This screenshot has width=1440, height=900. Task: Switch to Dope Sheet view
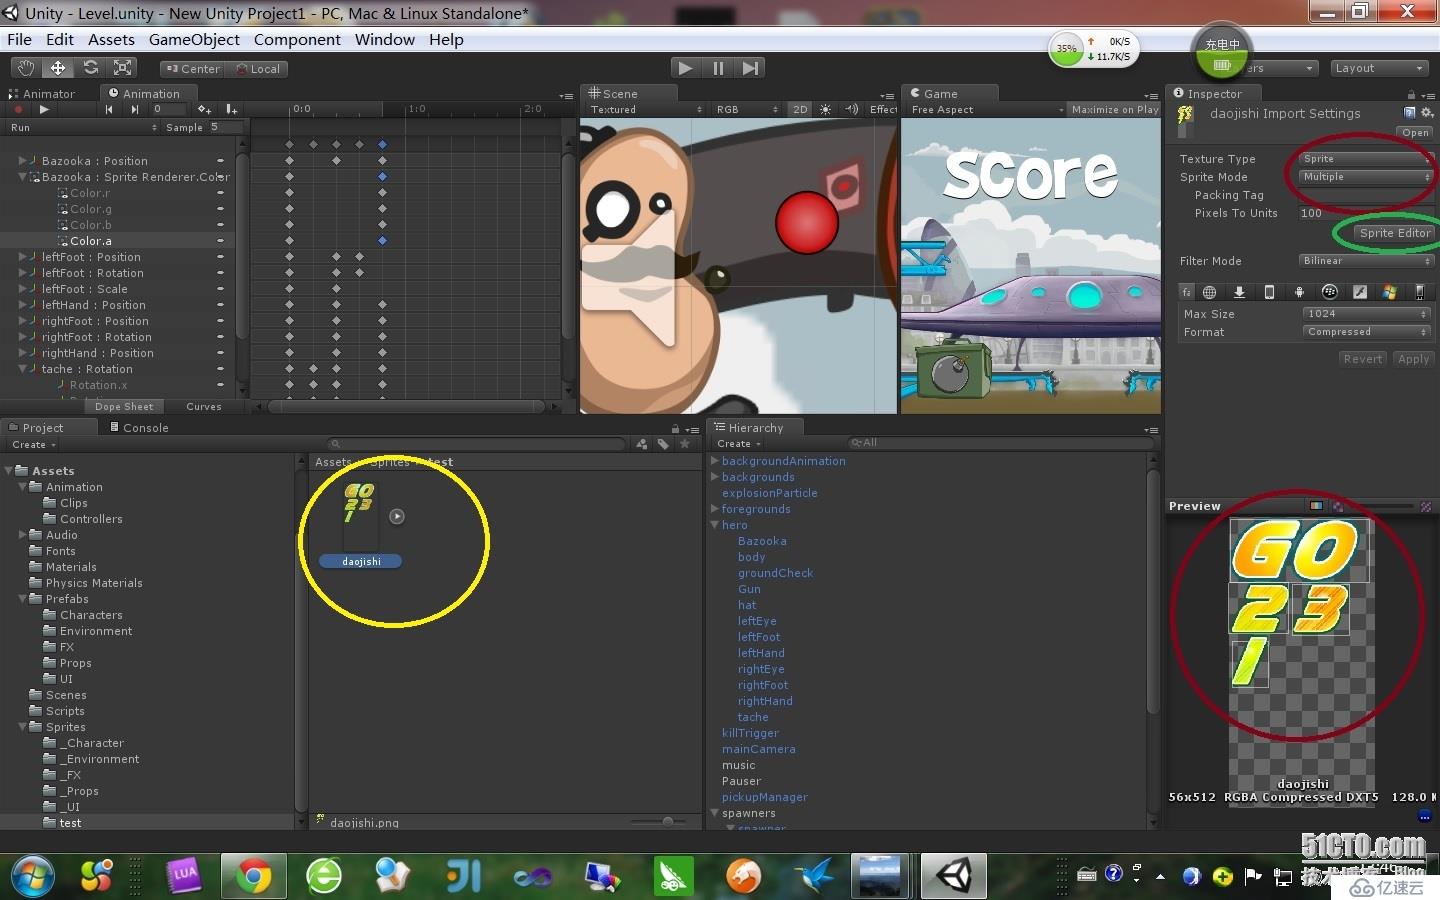(124, 407)
